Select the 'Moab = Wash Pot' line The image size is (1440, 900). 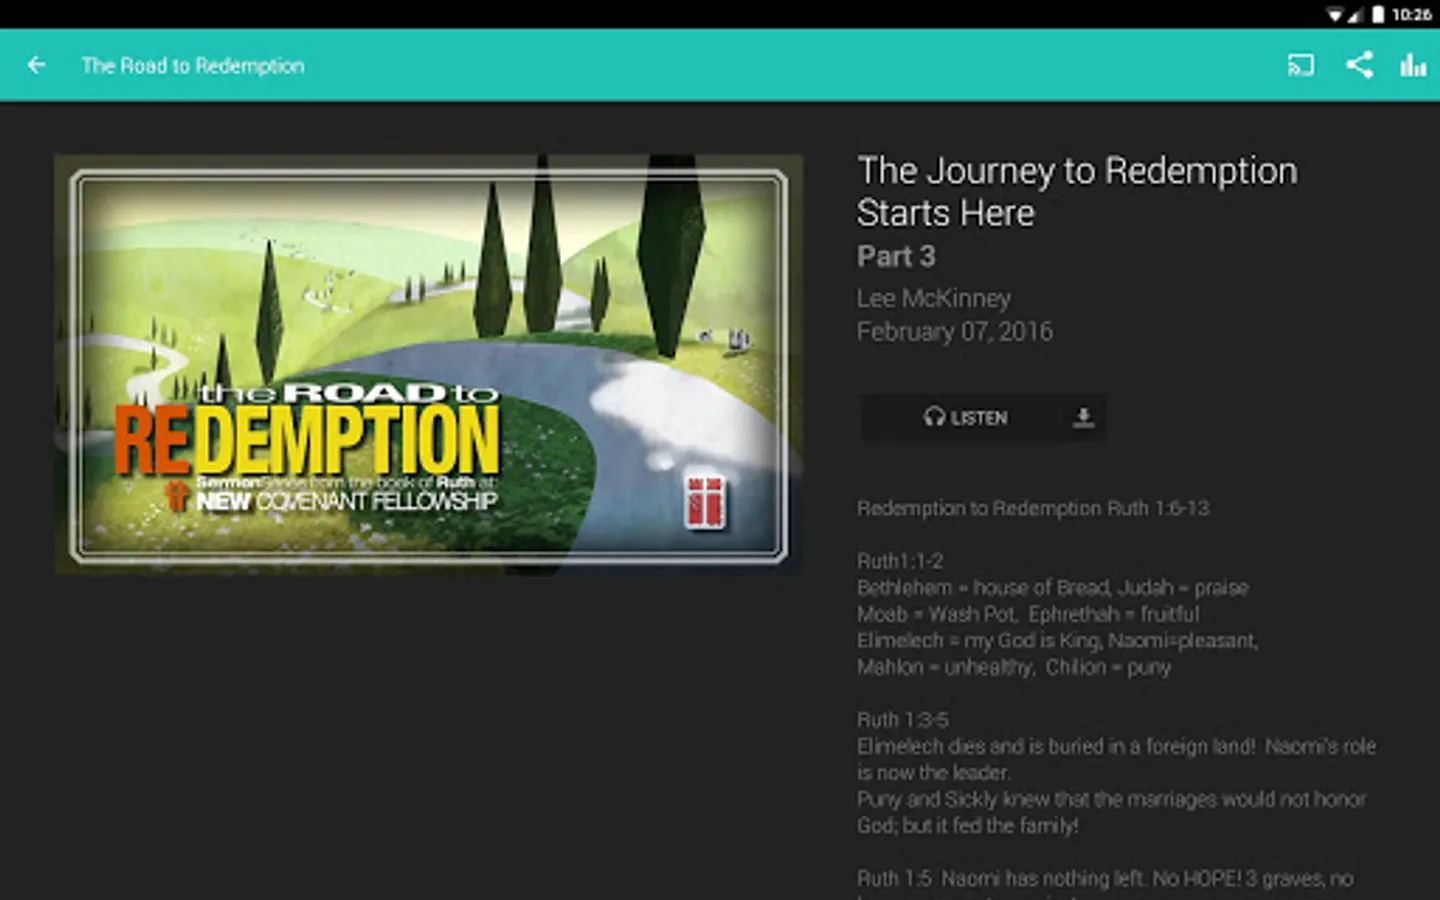coord(1028,614)
